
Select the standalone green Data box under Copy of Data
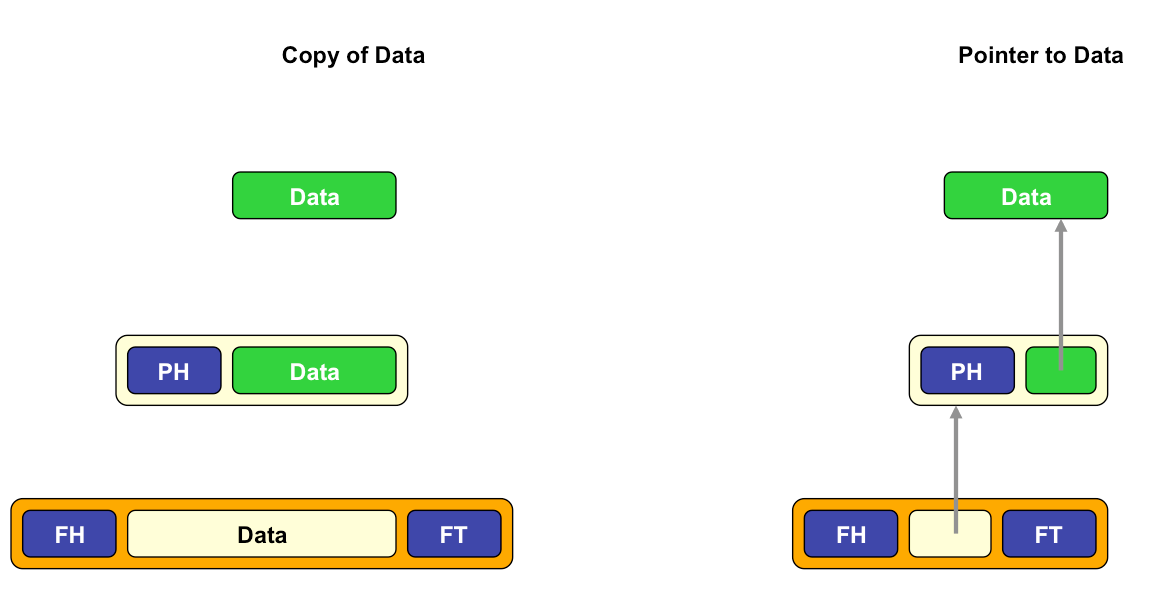pos(314,196)
